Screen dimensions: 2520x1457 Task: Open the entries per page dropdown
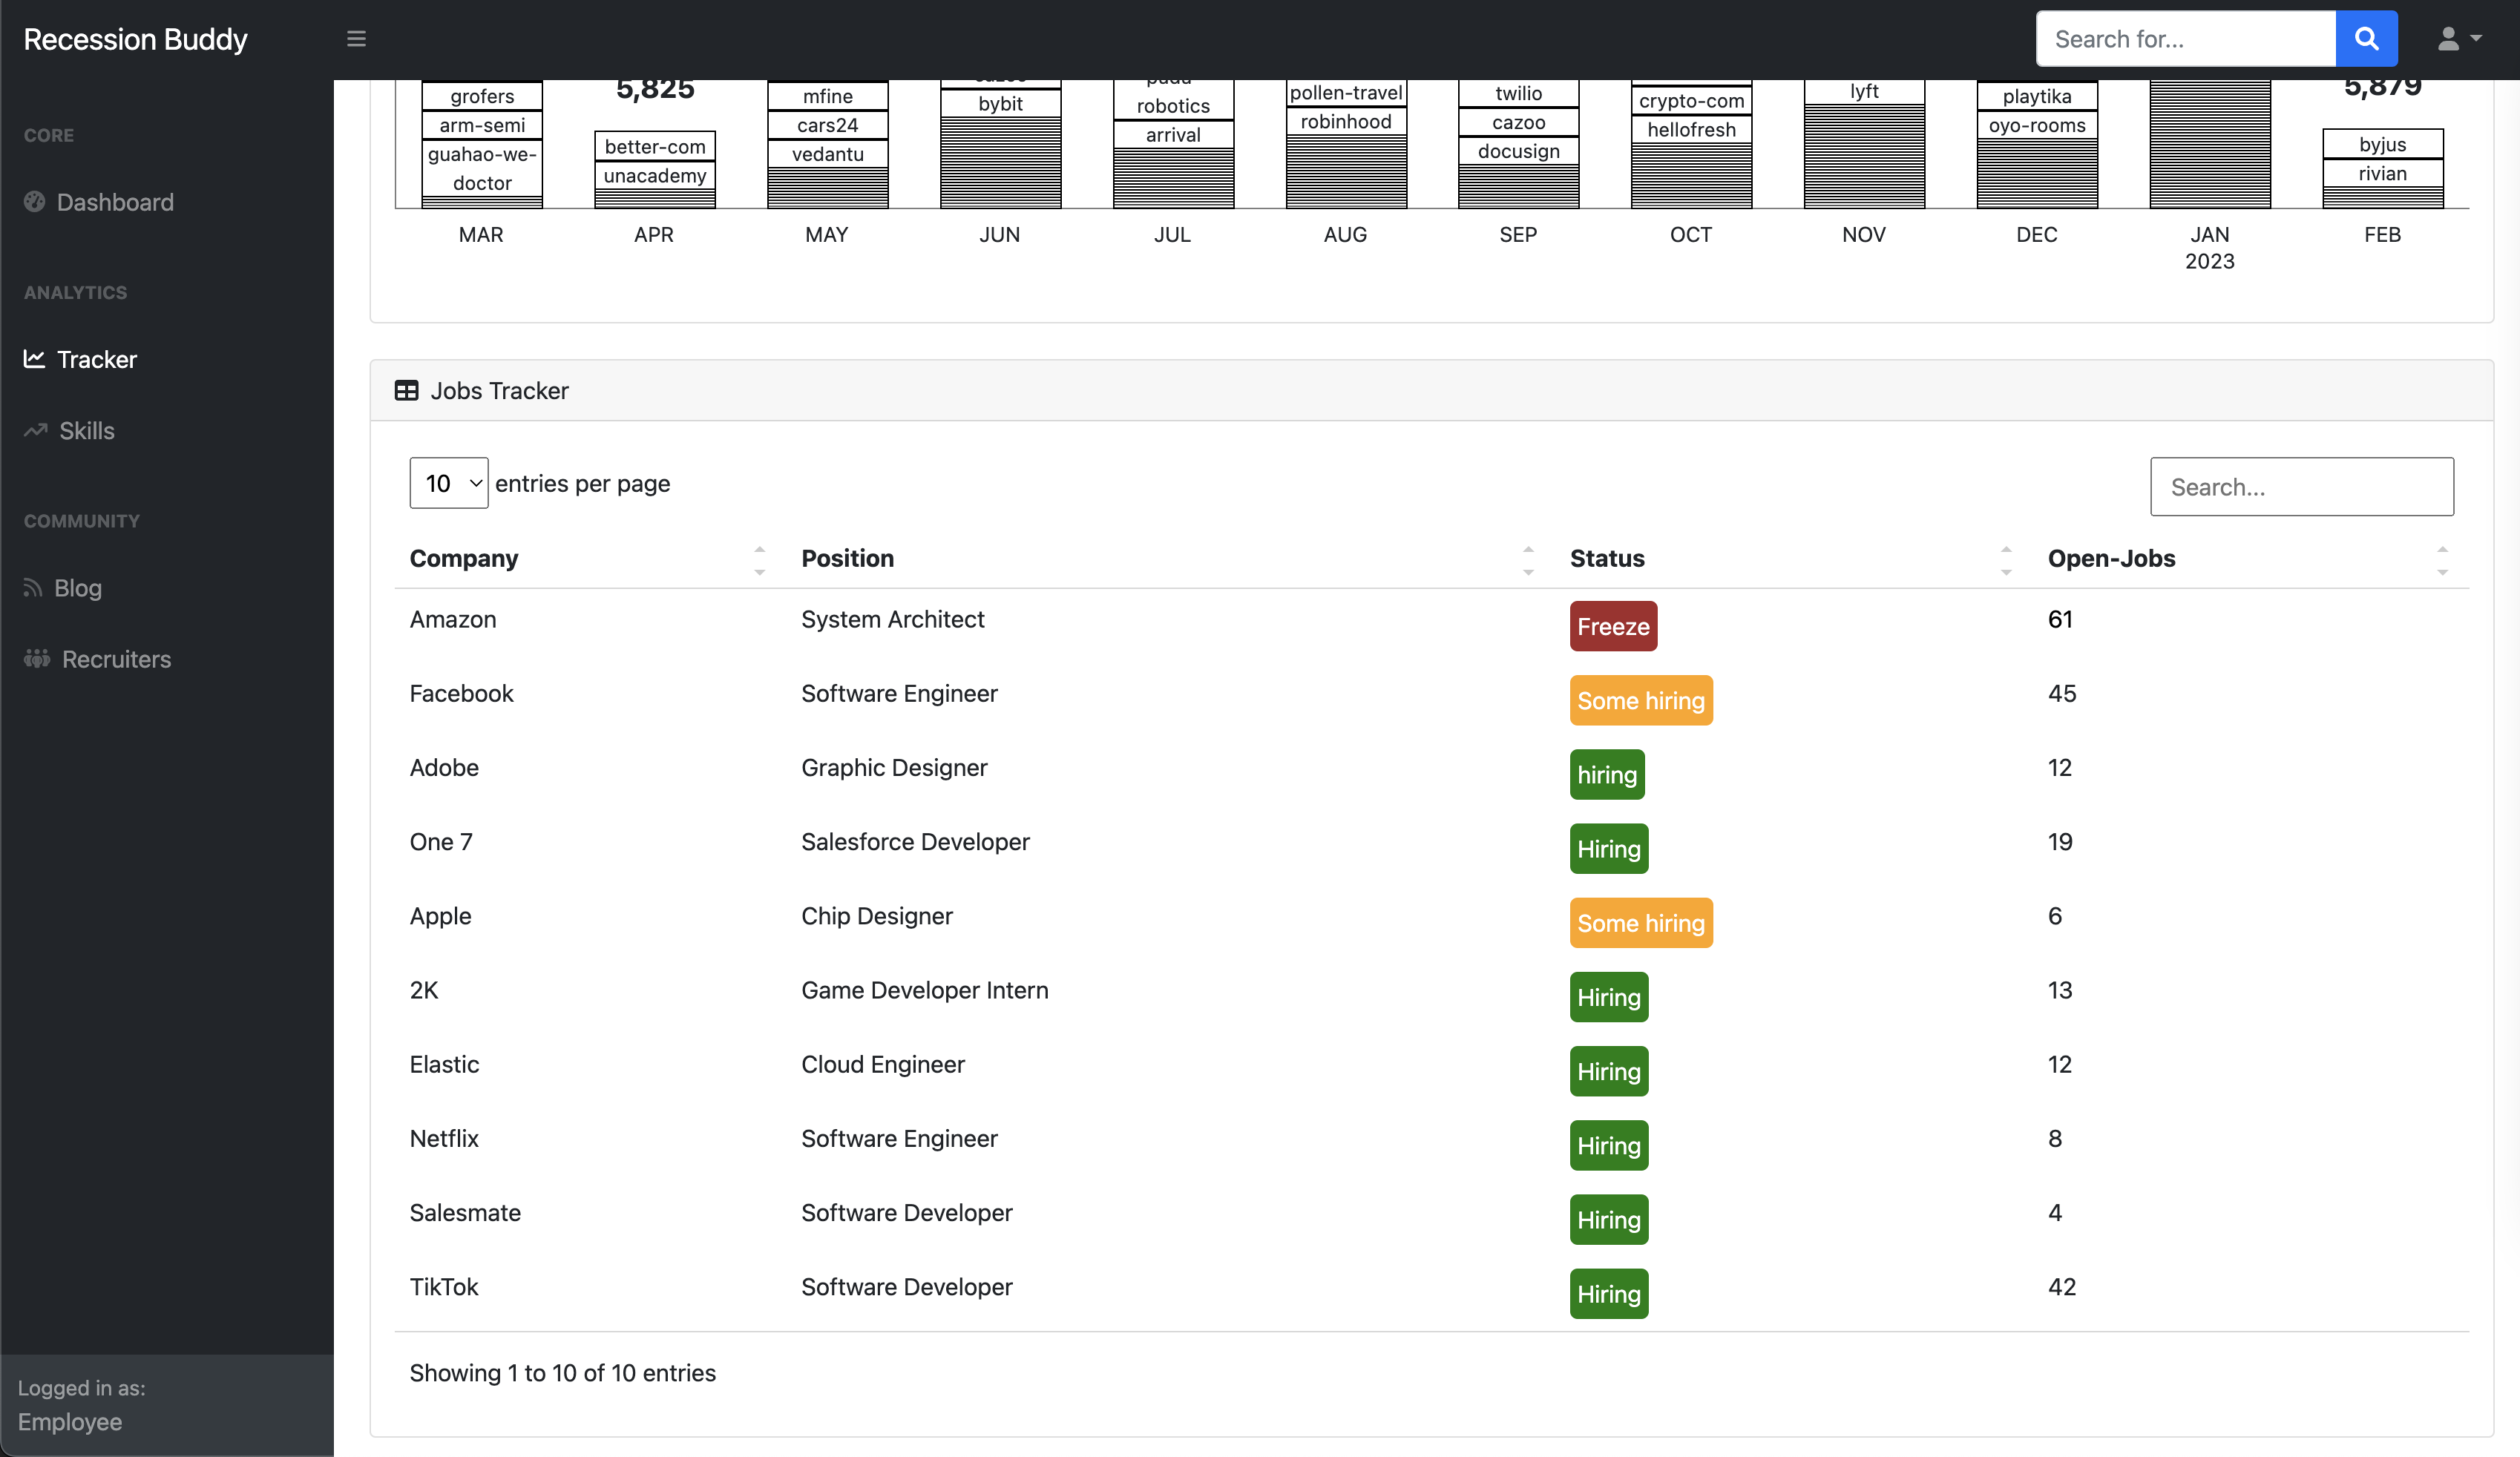pyautogui.click(x=448, y=484)
